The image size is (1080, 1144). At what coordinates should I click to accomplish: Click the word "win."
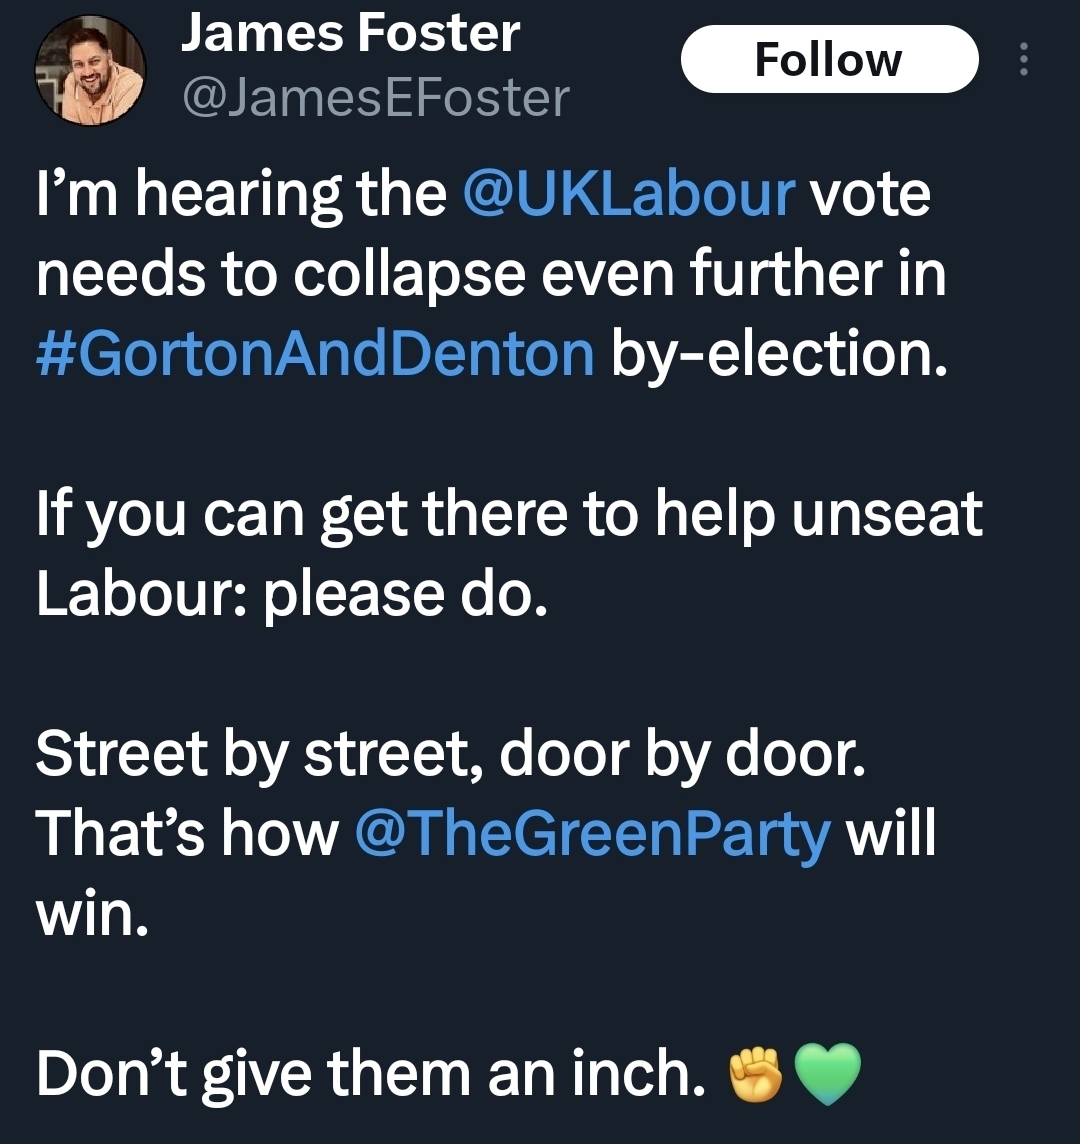coord(93,914)
